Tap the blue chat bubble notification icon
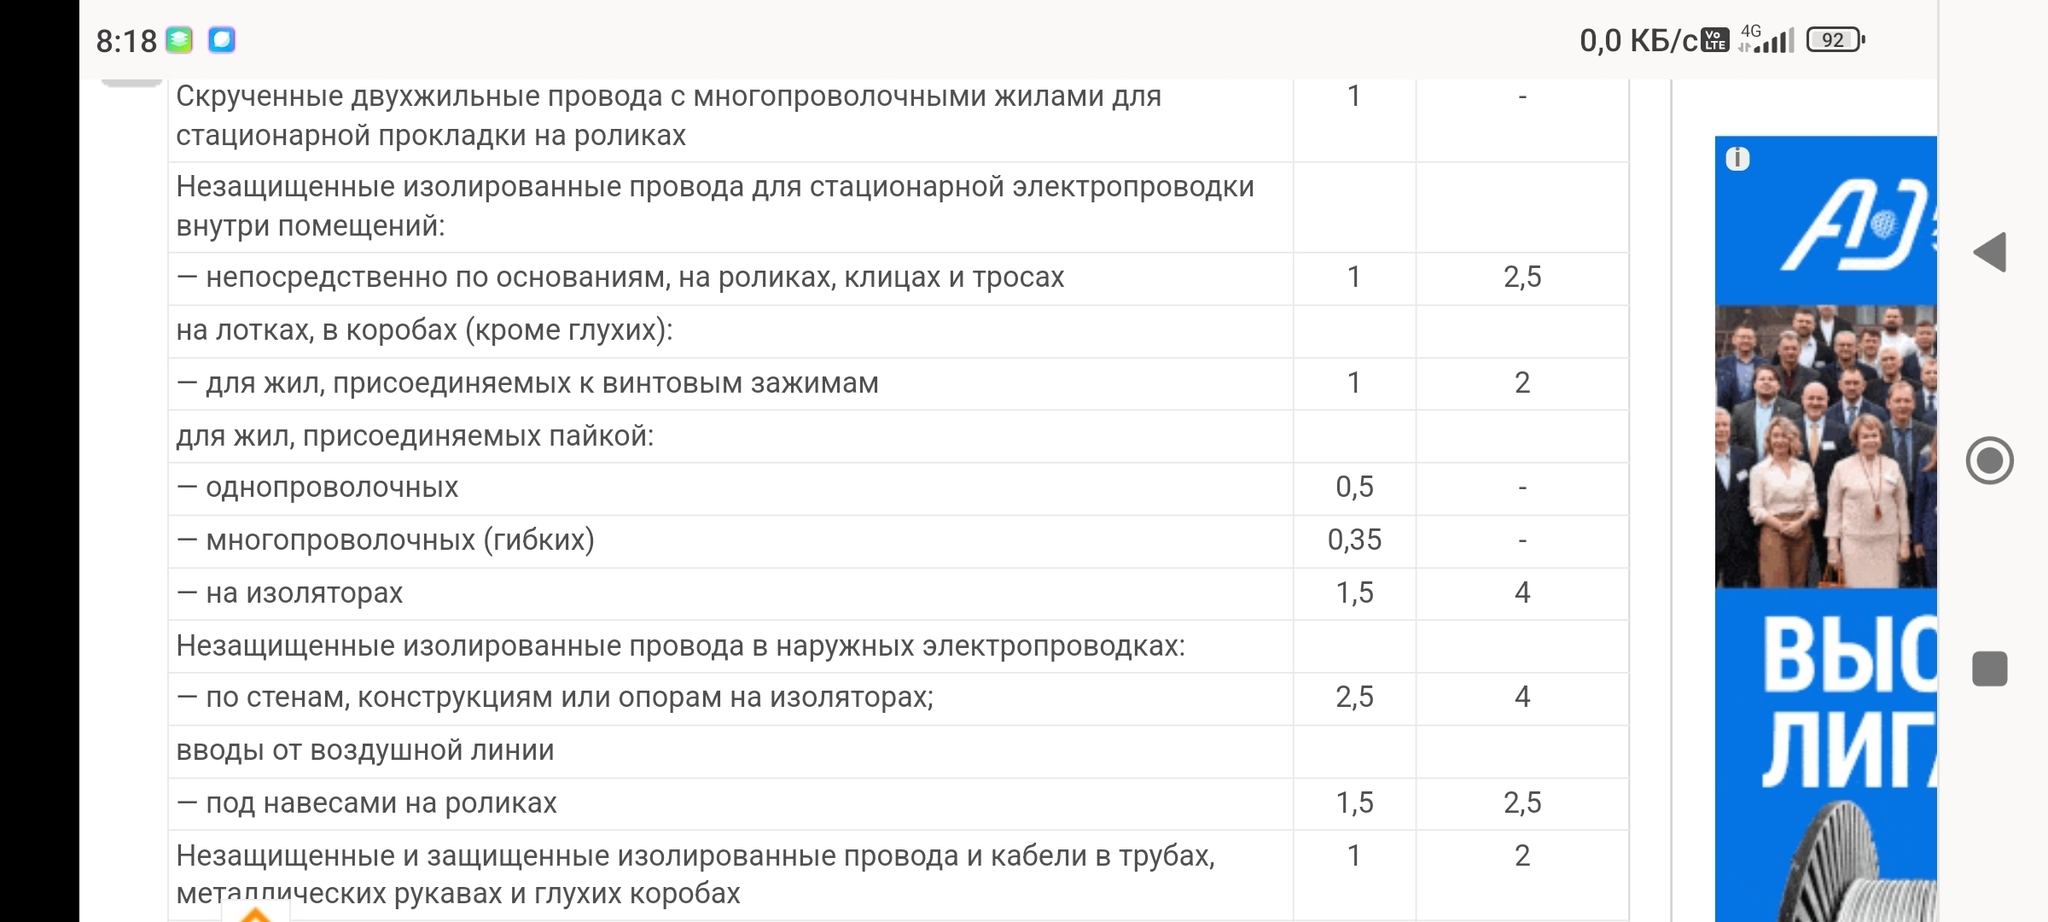This screenshot has height=922, width=2048. pos(221,40)
